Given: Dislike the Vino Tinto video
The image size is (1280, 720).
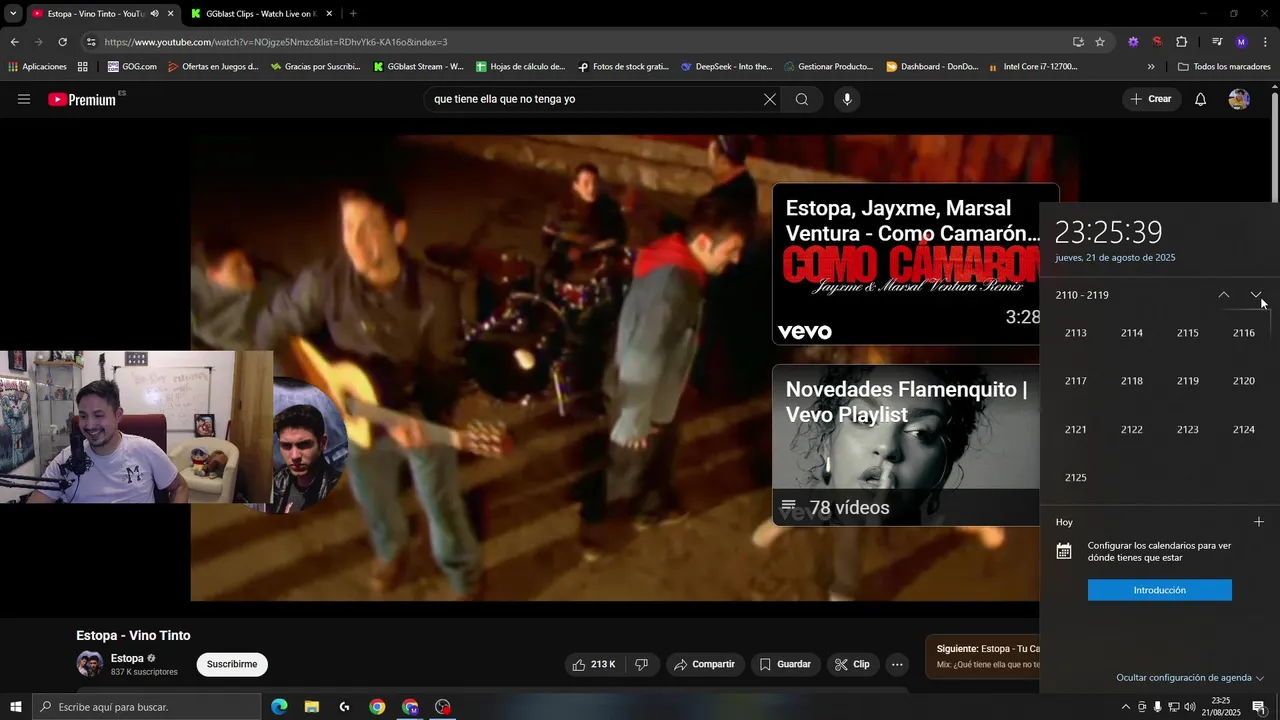Looking at the screenshot, I should [x=642, y=664].
